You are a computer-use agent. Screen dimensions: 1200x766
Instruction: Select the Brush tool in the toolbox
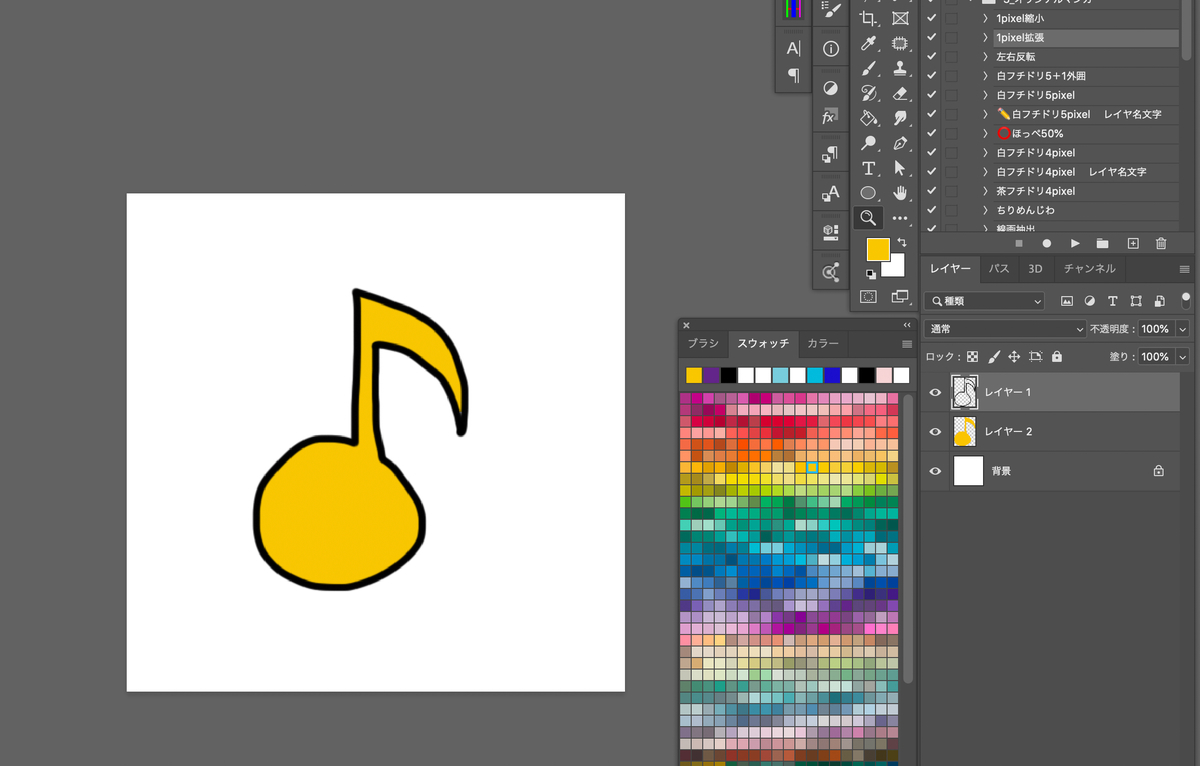click(869, 68)
